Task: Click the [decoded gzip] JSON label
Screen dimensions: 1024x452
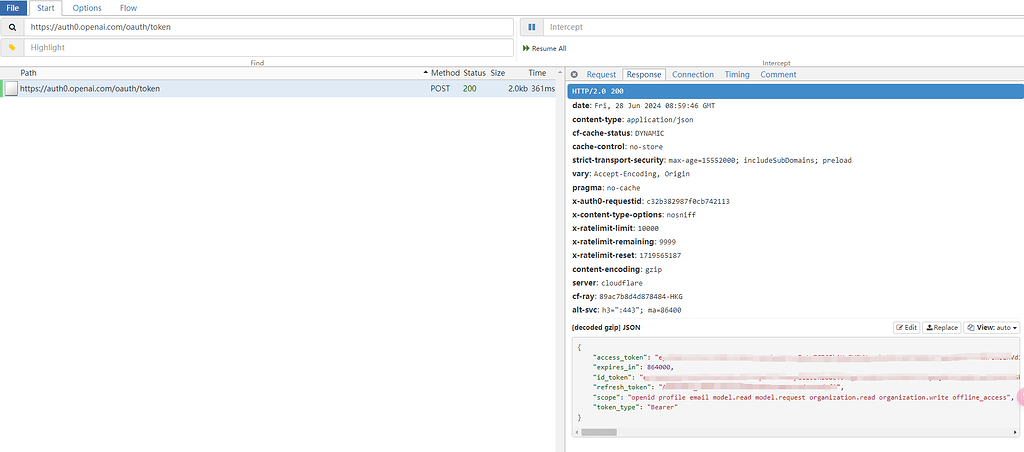Action: 605,327
